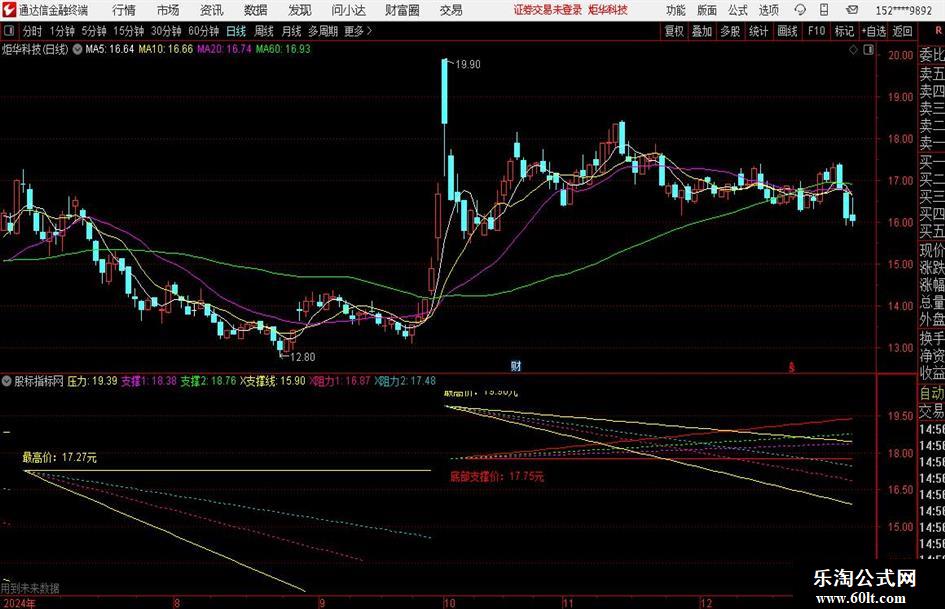Image resolution: width=945 pixels, height=609 pixels.
Task: Click the 返回 button
Action: coord(902,31)
